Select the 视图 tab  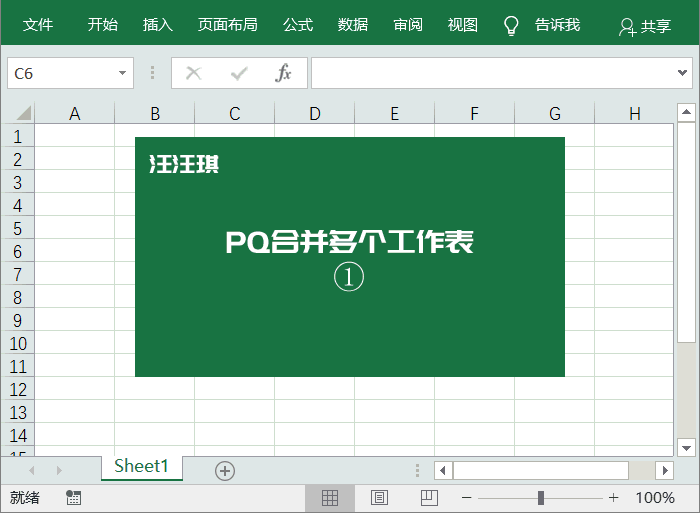[463, 25]
